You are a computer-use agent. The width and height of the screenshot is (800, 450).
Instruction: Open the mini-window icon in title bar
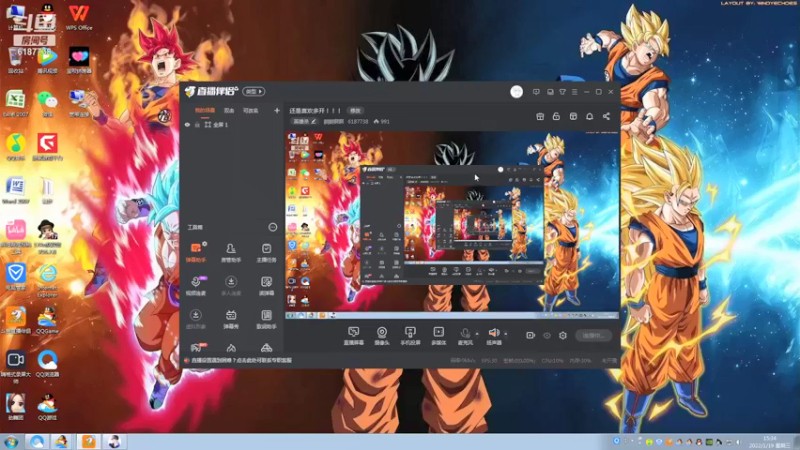pos(550,92)
